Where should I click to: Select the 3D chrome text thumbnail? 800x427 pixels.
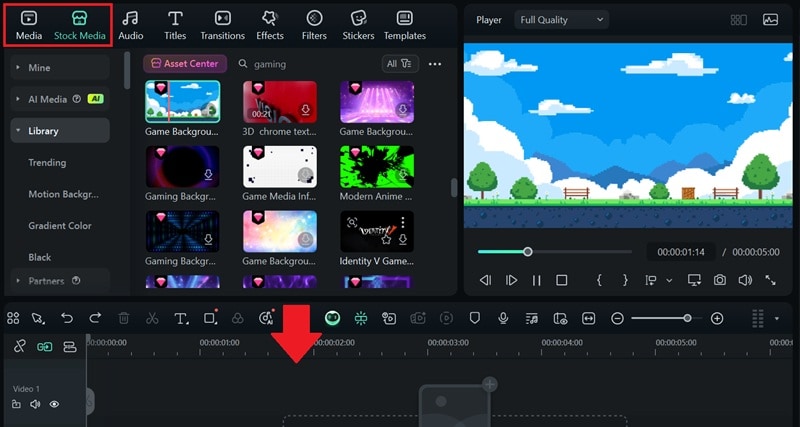[x=280, y=102]
